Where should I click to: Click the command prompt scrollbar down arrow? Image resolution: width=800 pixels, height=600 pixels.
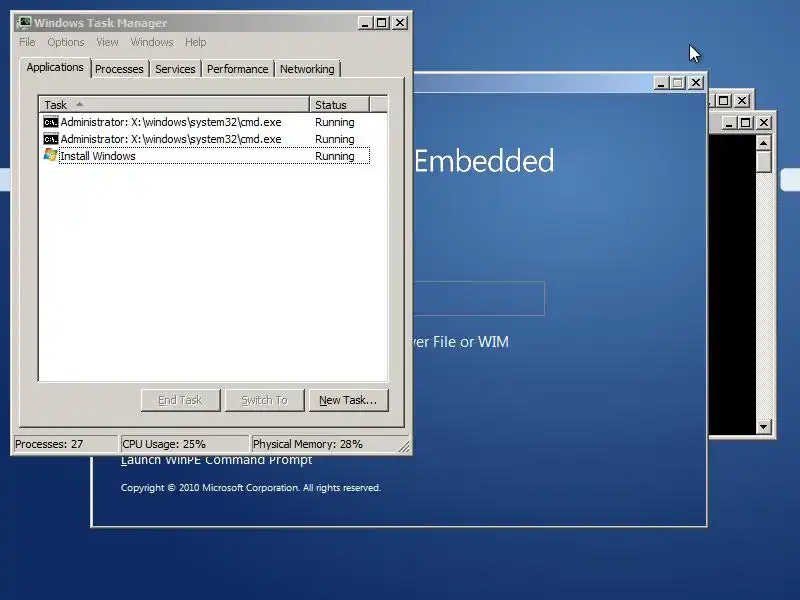(763, 427)
